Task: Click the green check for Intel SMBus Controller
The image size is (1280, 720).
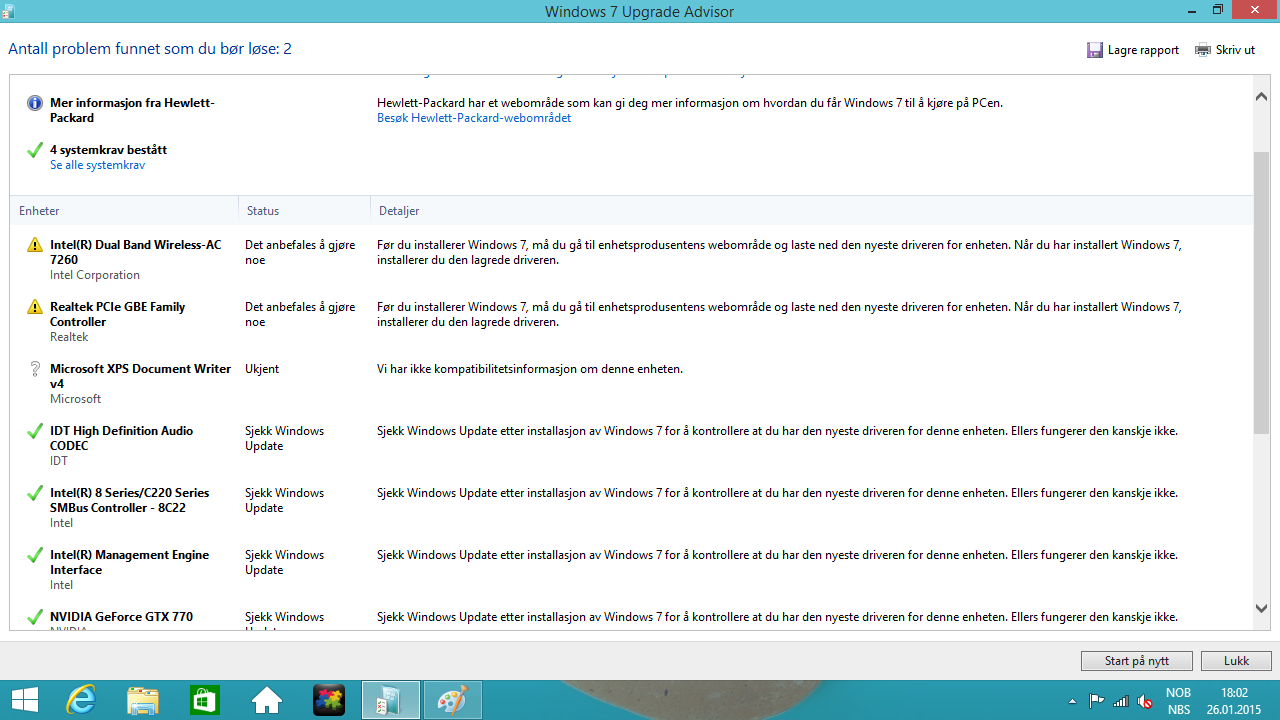Action: click(35, 494)
